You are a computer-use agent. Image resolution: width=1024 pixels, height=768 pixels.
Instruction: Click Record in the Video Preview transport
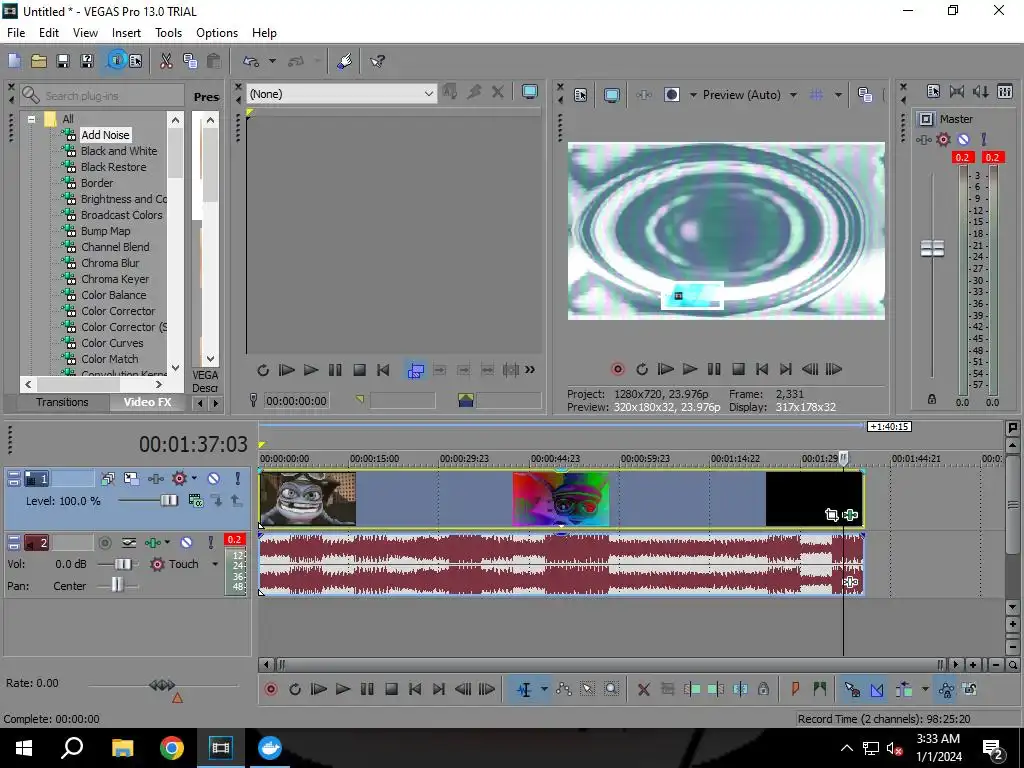[618, 369]
